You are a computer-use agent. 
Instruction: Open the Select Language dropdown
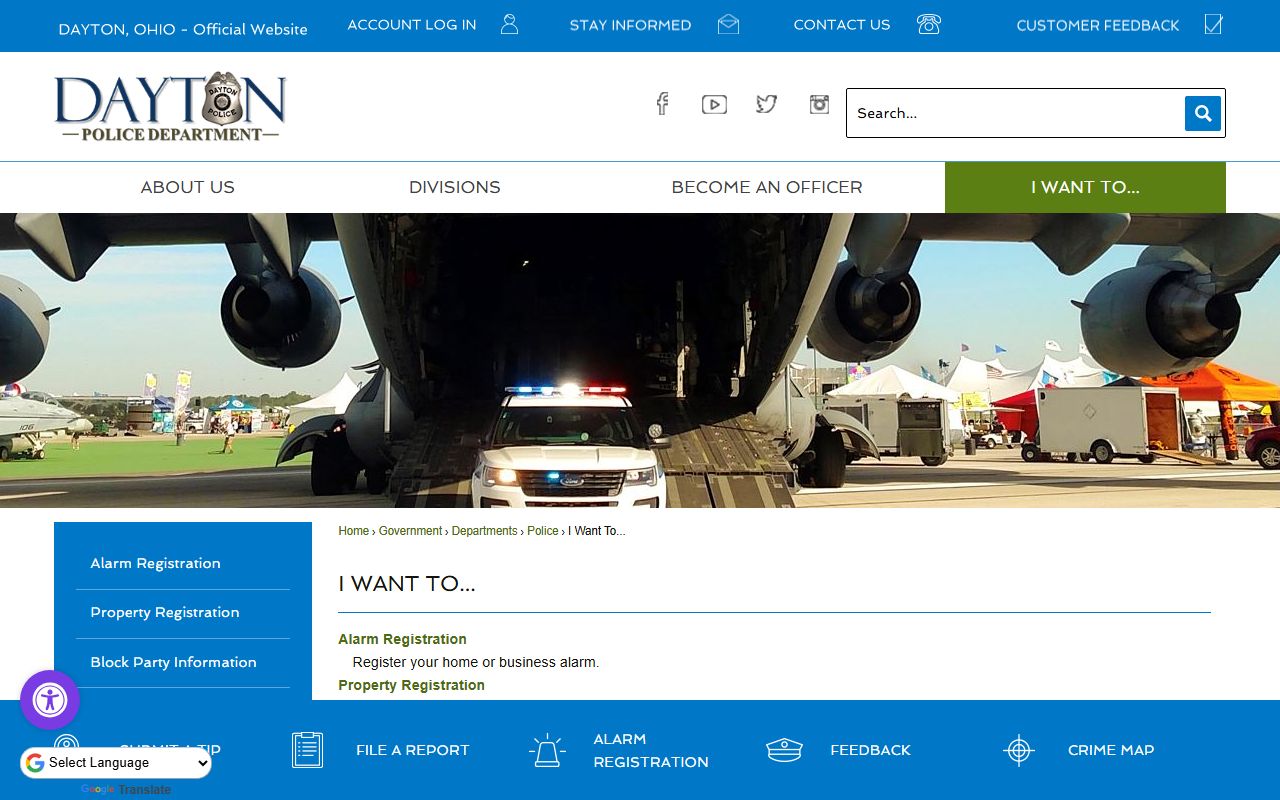point(116,763)
